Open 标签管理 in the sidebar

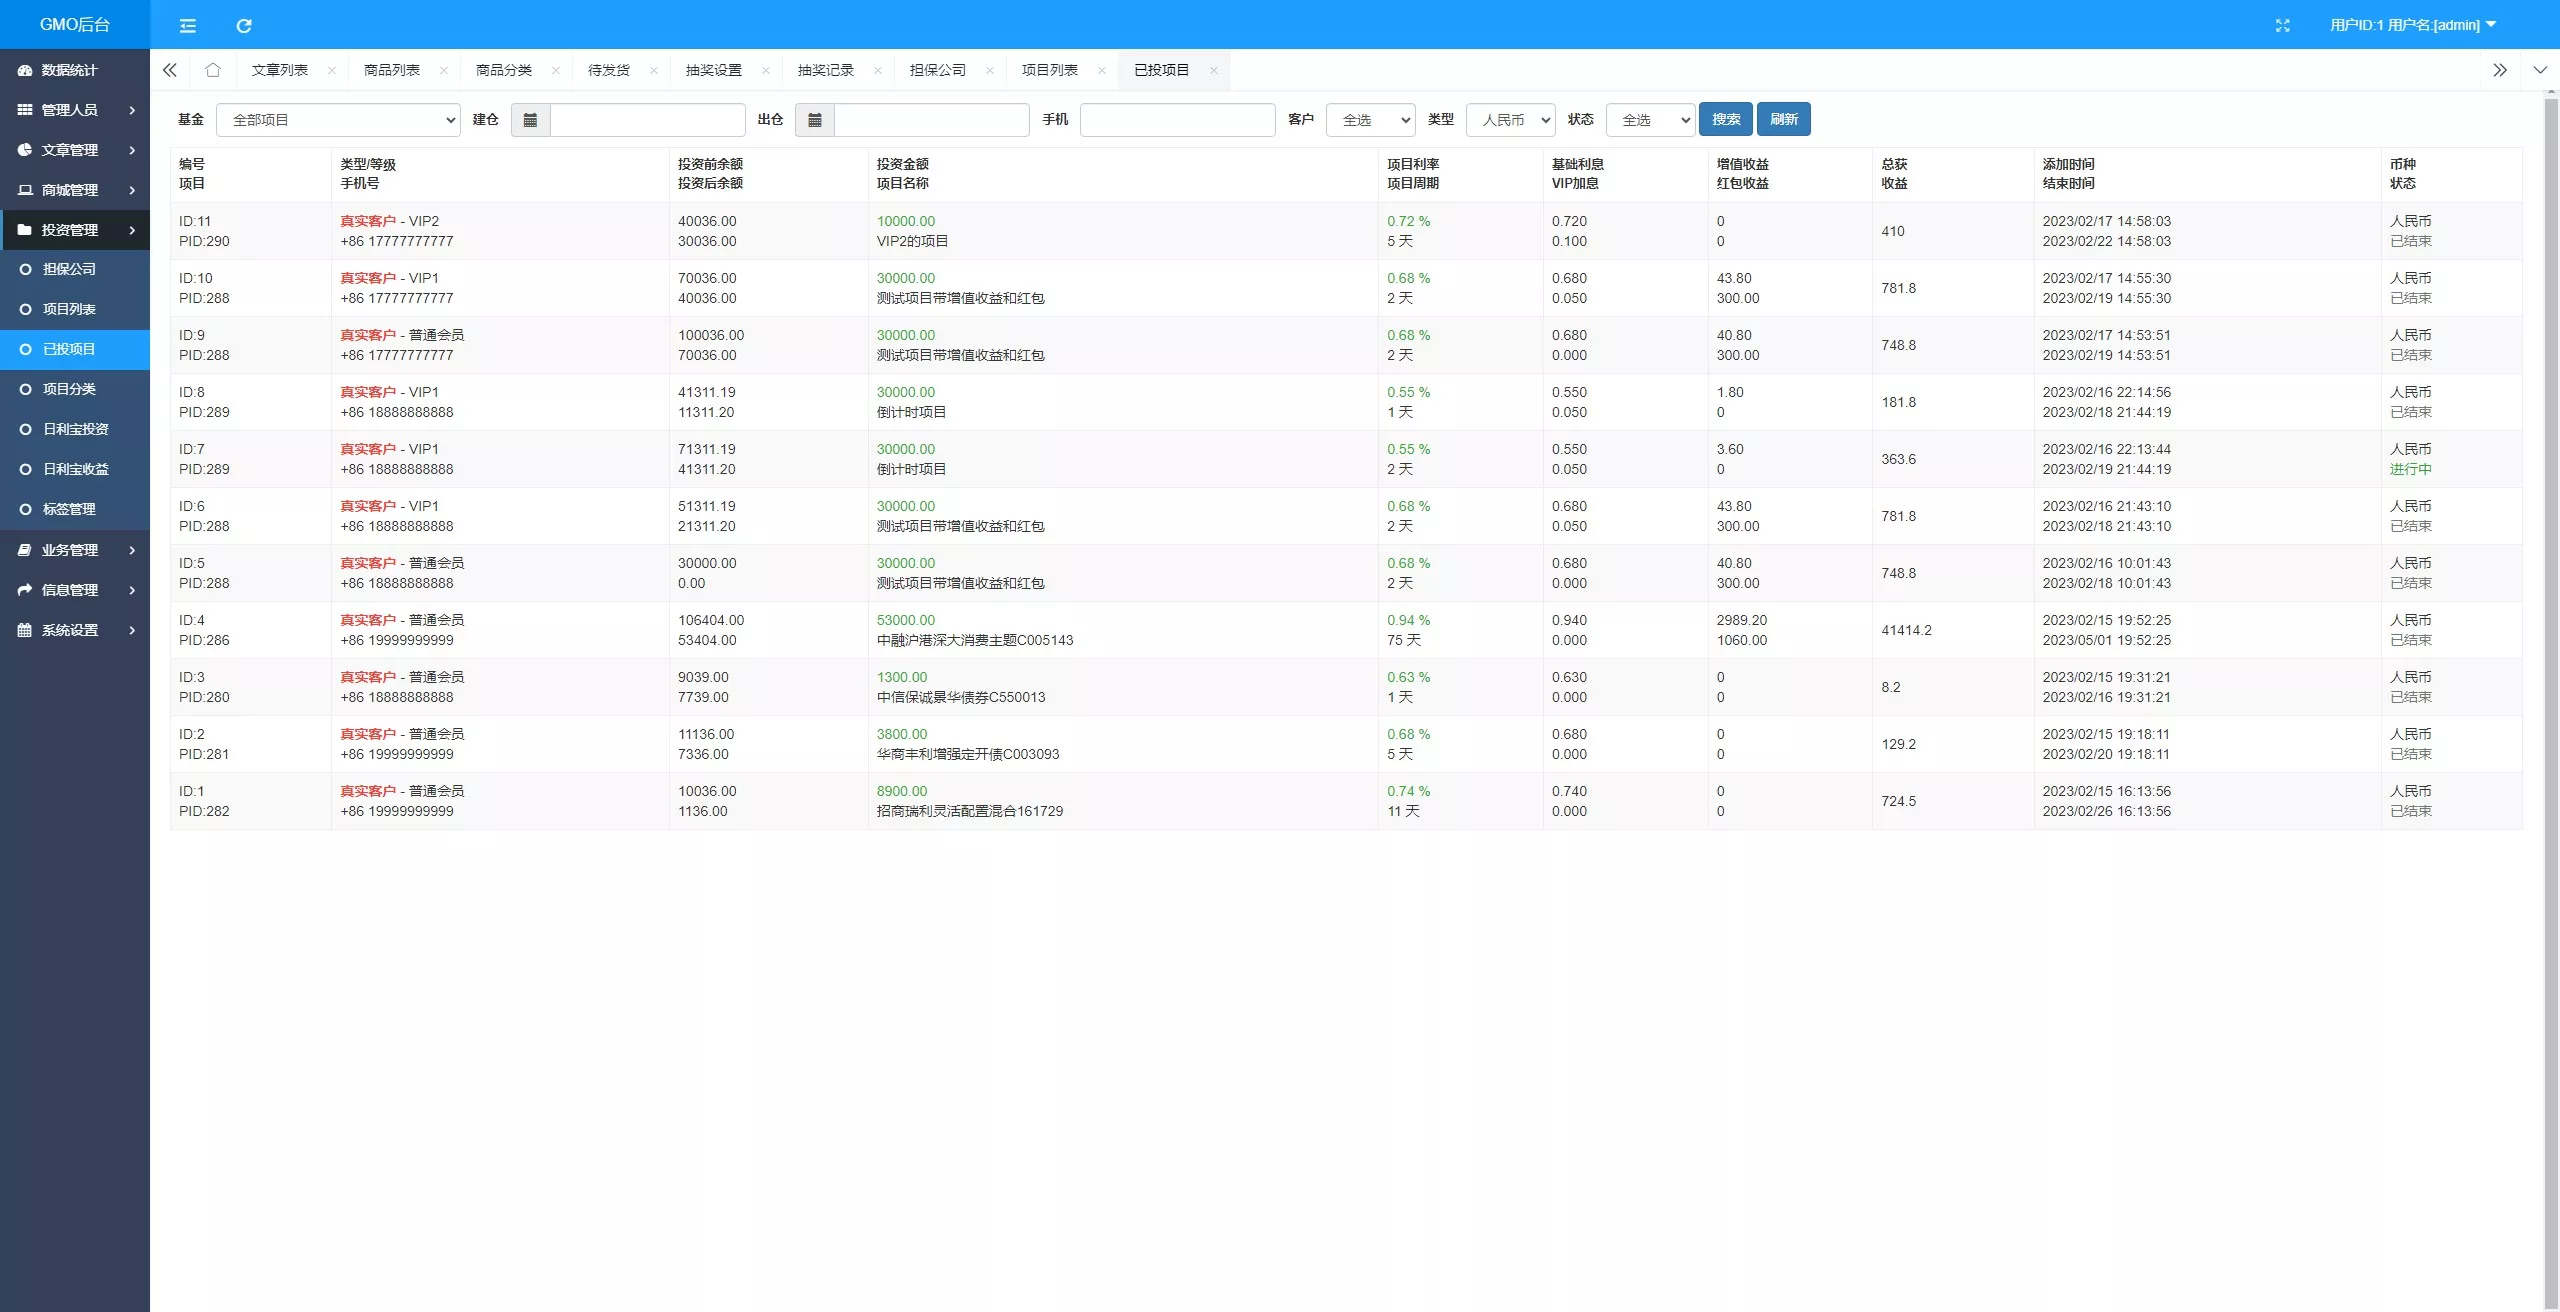75,509
